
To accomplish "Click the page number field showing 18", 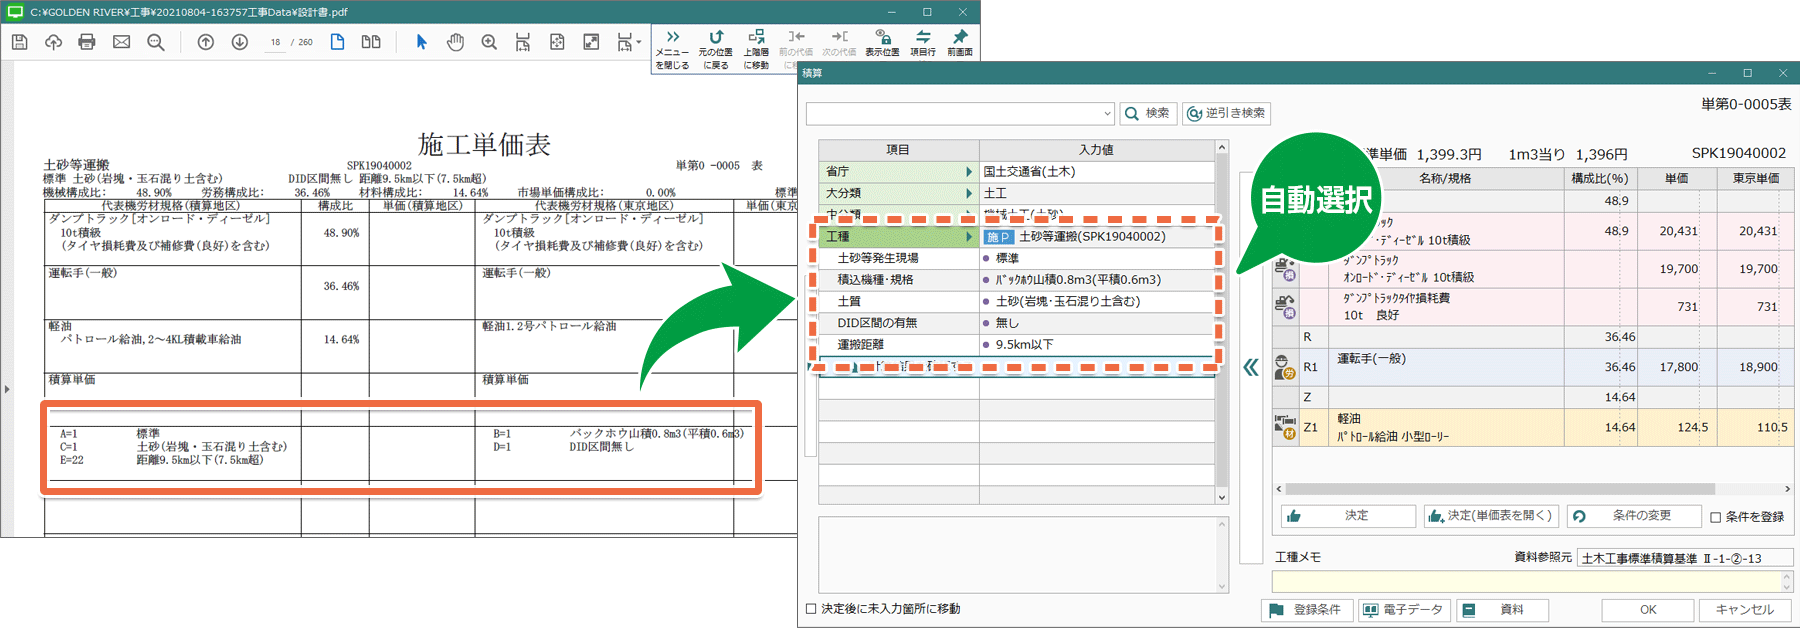I will pos(275,42).
